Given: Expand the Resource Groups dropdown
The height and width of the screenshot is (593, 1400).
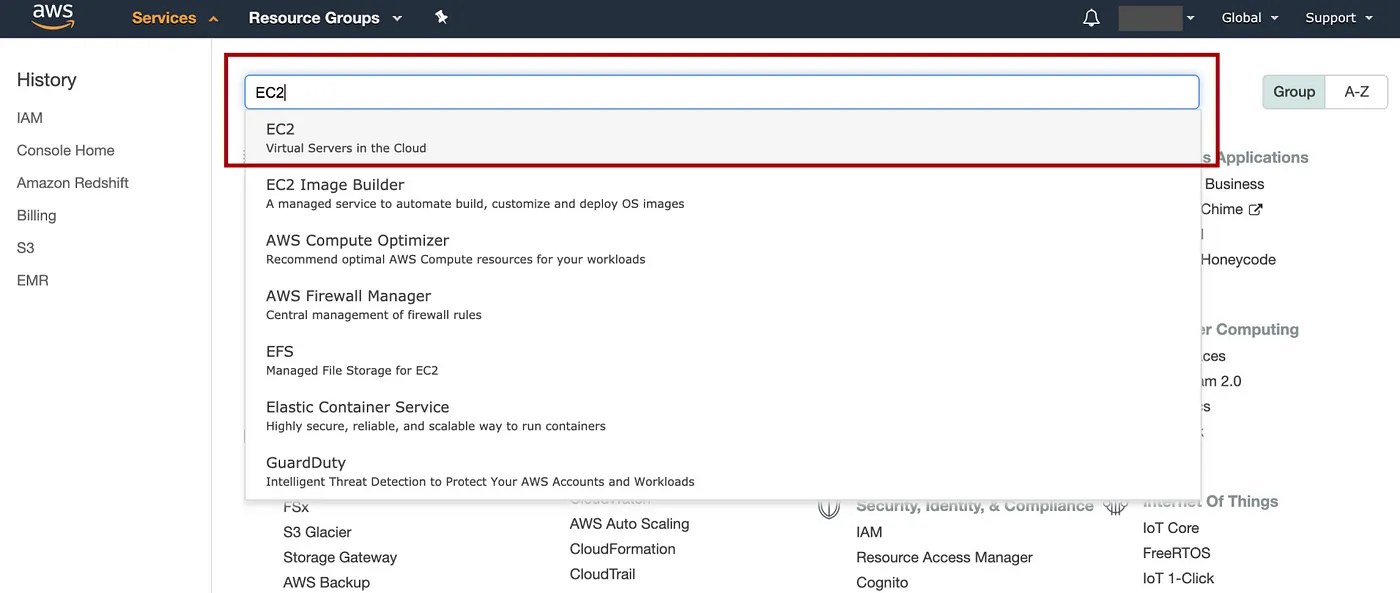Looking at the screenshot, I should point(325,18).
